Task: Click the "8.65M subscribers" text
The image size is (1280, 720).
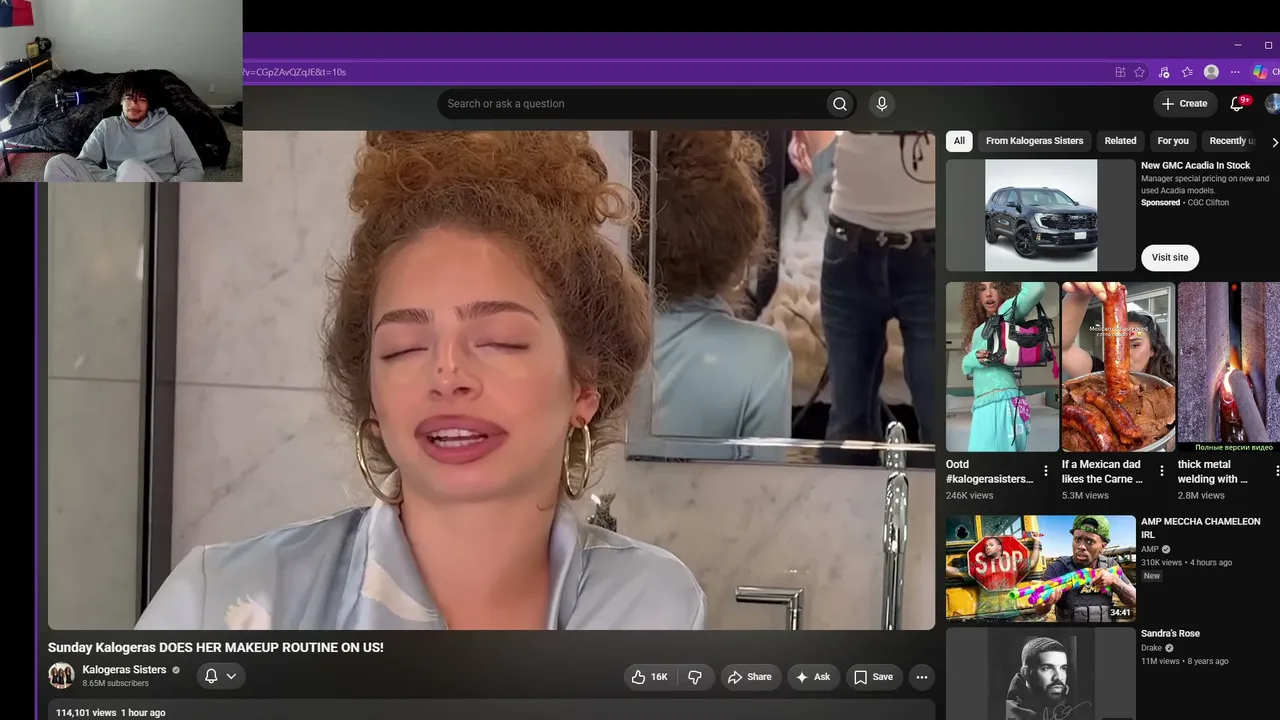Action: pyautogui.click(x=115, y=684)
